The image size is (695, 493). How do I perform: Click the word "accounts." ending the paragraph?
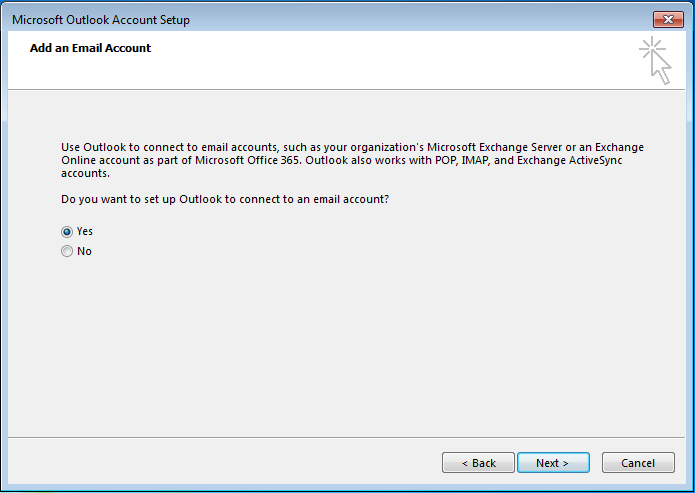coord(85,173)
